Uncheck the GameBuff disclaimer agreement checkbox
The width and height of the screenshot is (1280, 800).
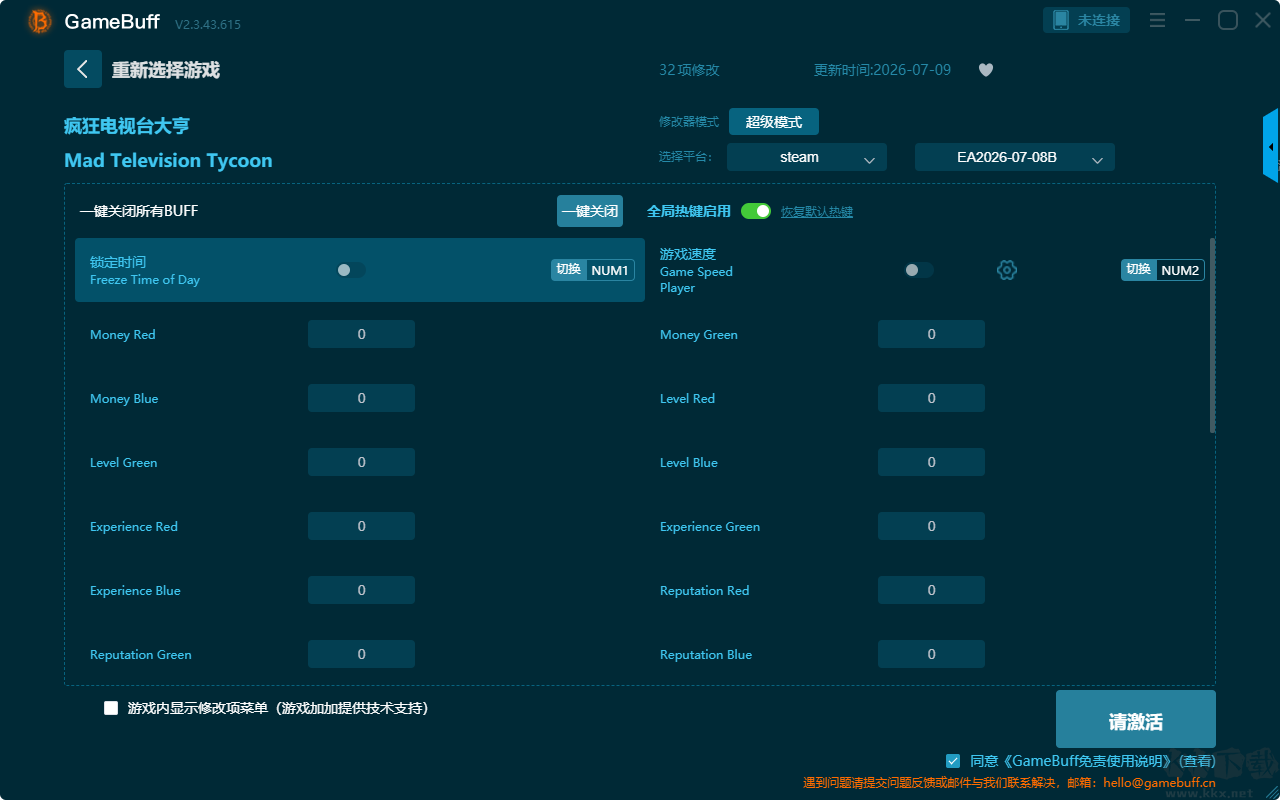[953, 761]
